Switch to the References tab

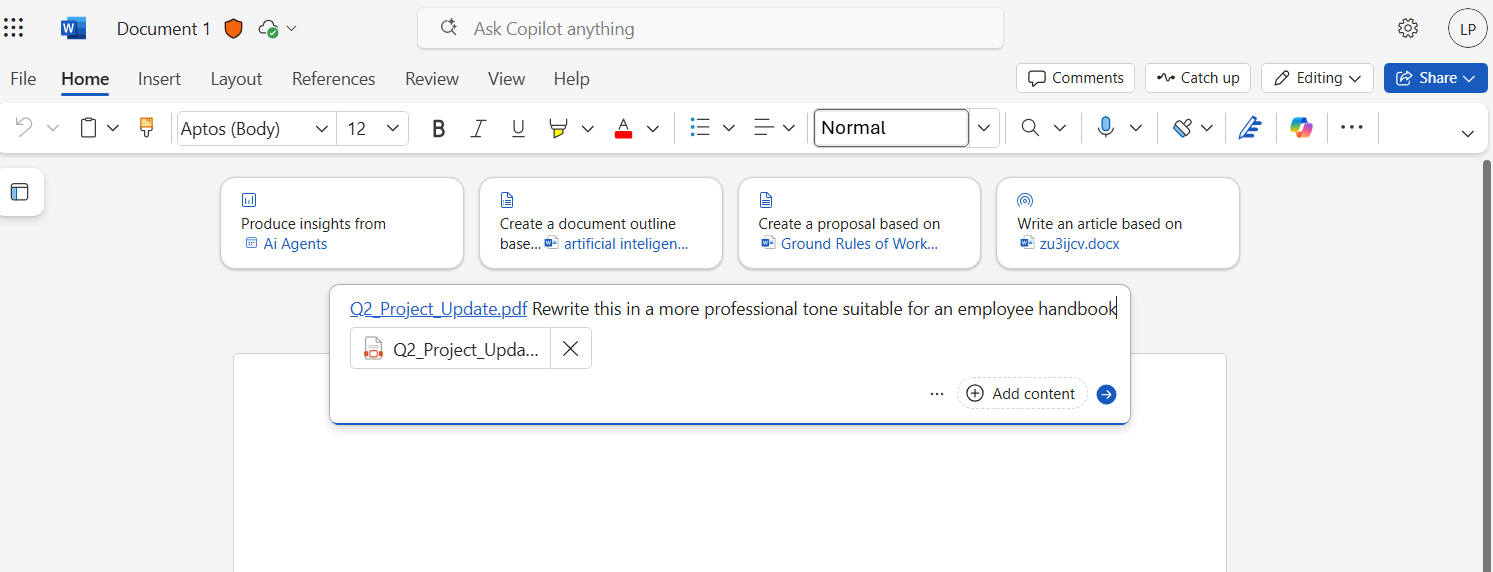tap(334, 79)
